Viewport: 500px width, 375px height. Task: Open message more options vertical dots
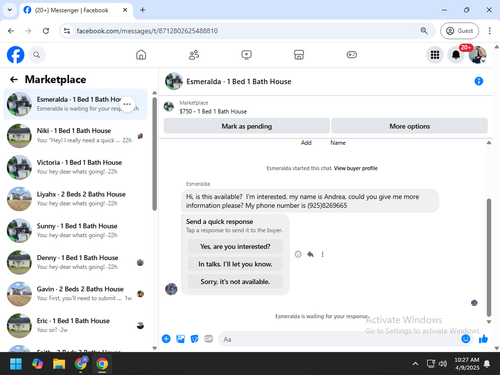(x=322, y=254)
